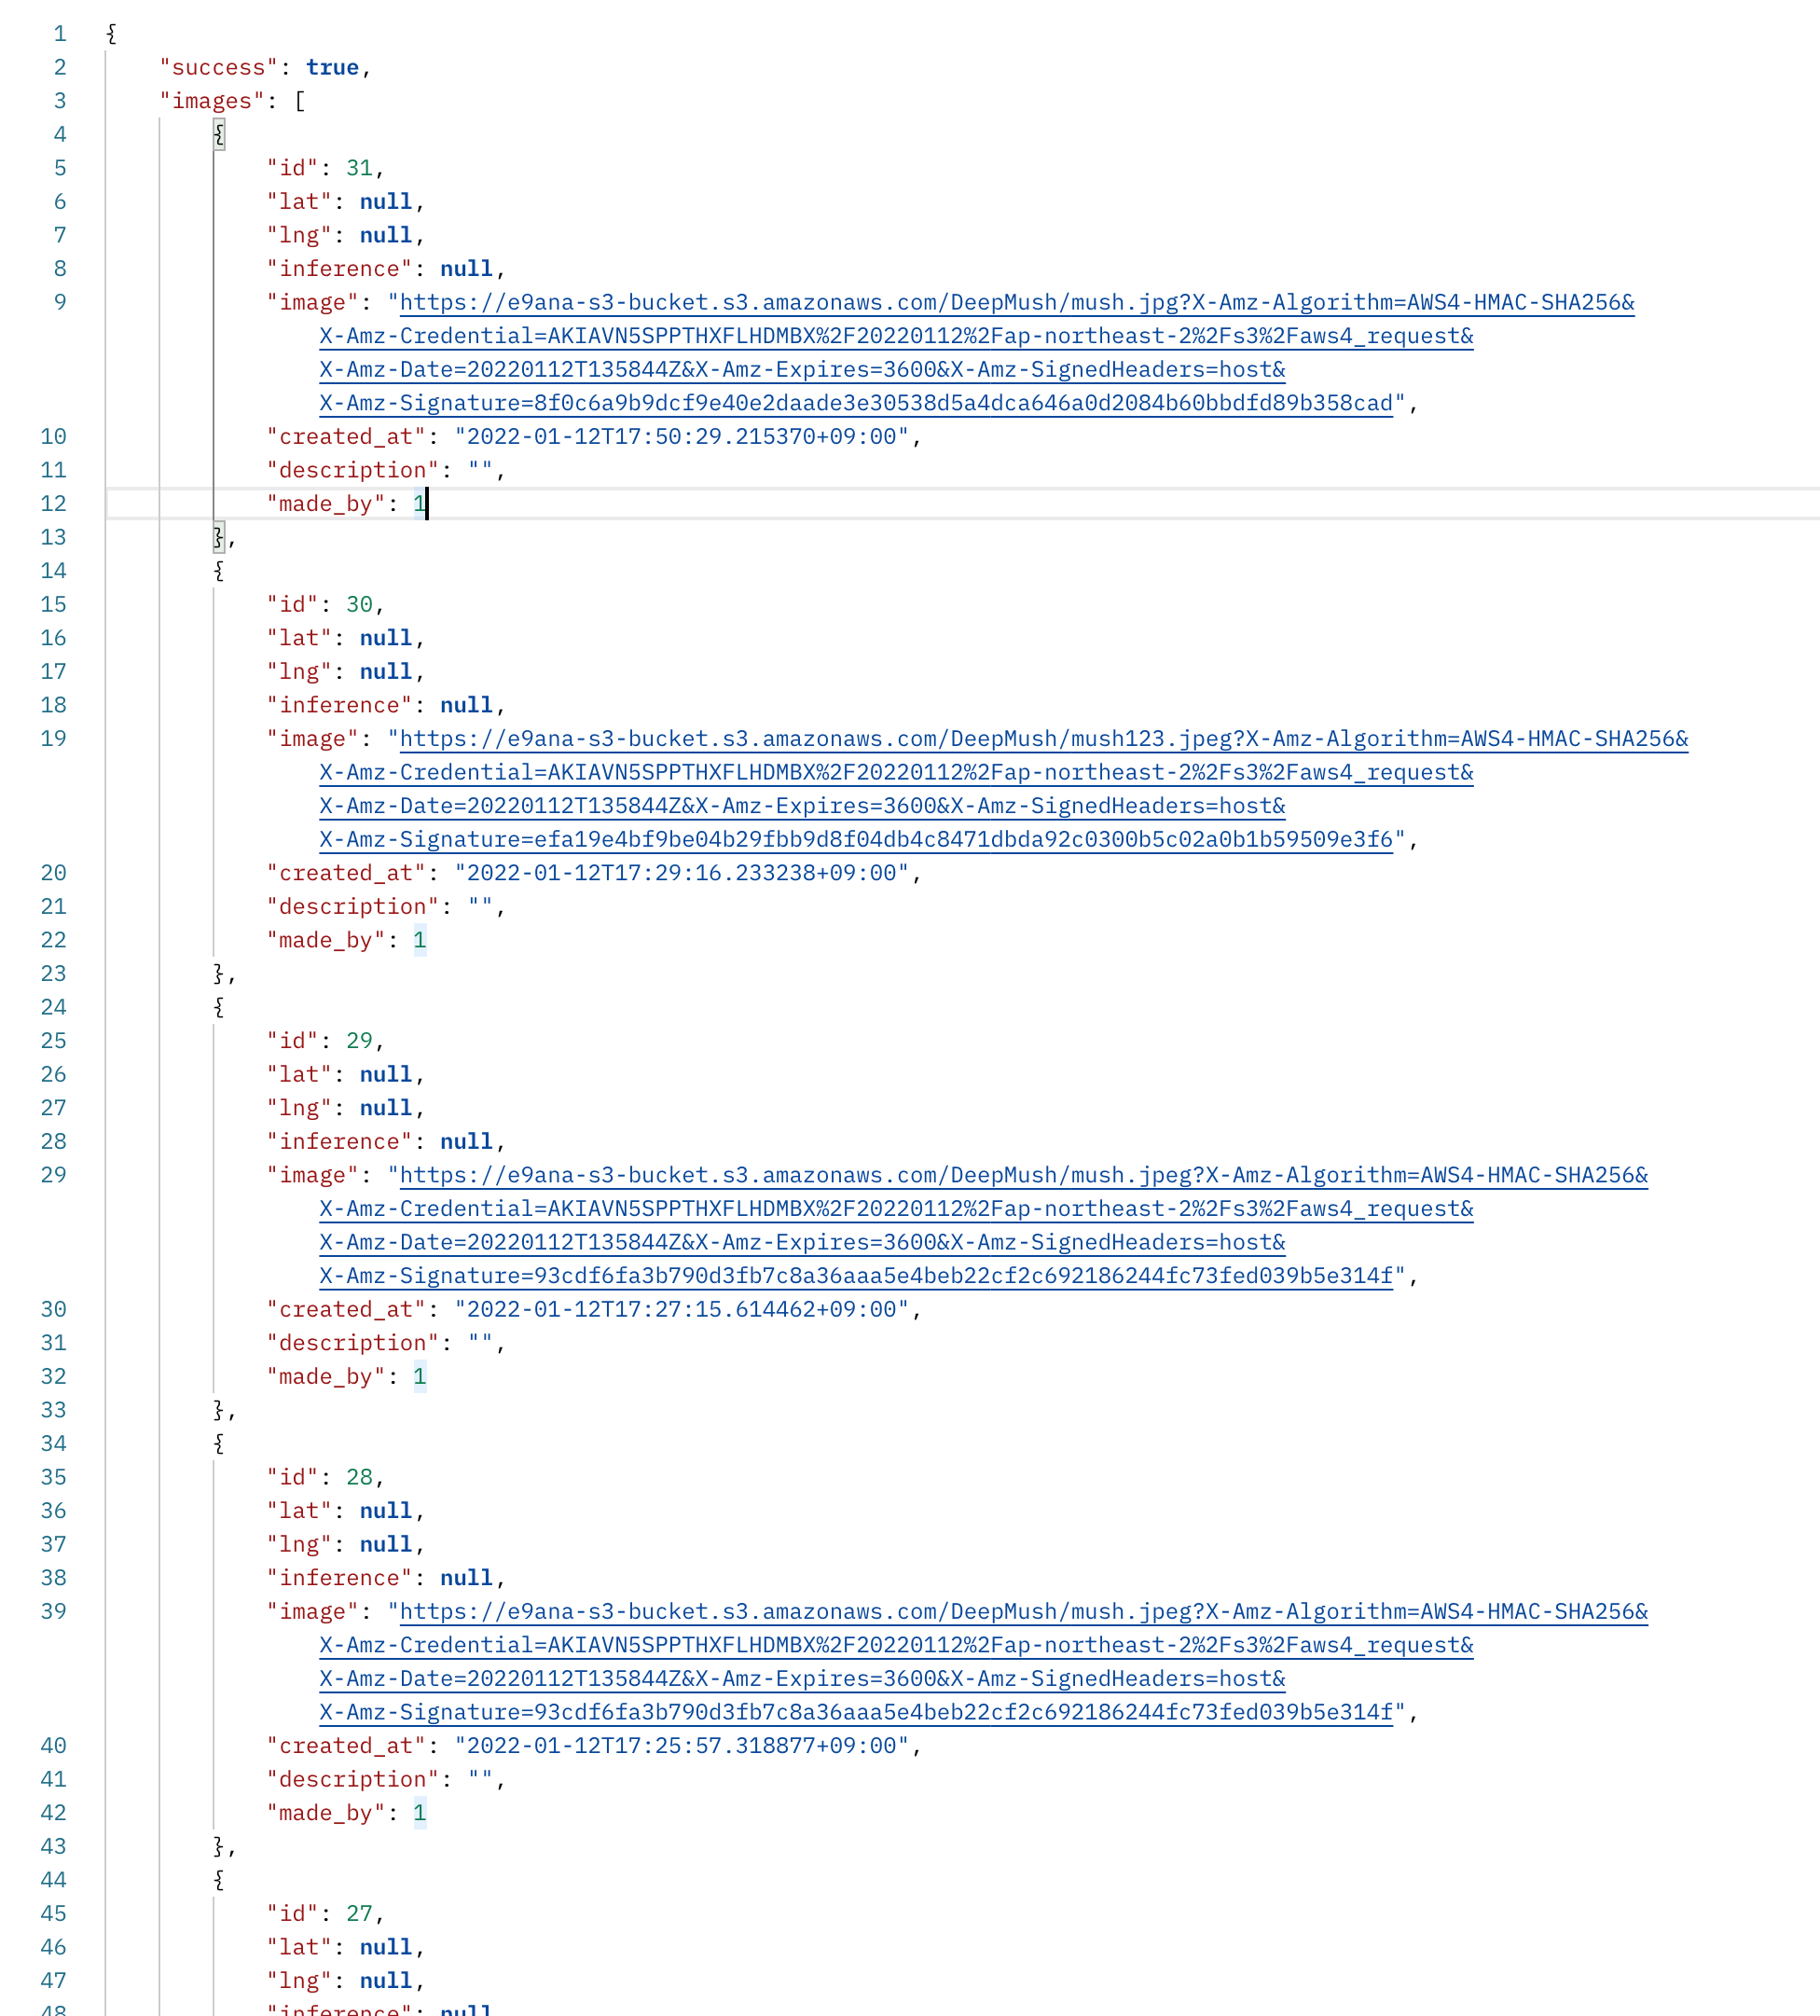Click line number 34 in gutter
Image resolution: width=1820 pixels, height=2016 pixels.
pyautogui.click(x=54, y=1443)
